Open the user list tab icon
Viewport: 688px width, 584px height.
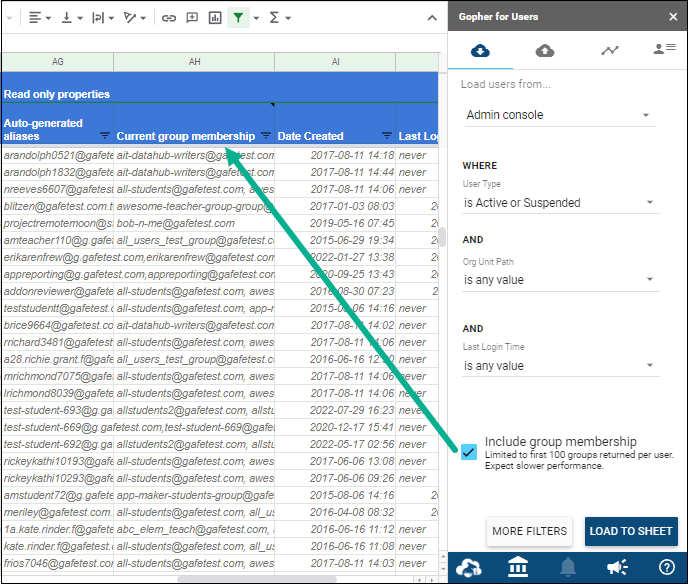click(663, 49)
